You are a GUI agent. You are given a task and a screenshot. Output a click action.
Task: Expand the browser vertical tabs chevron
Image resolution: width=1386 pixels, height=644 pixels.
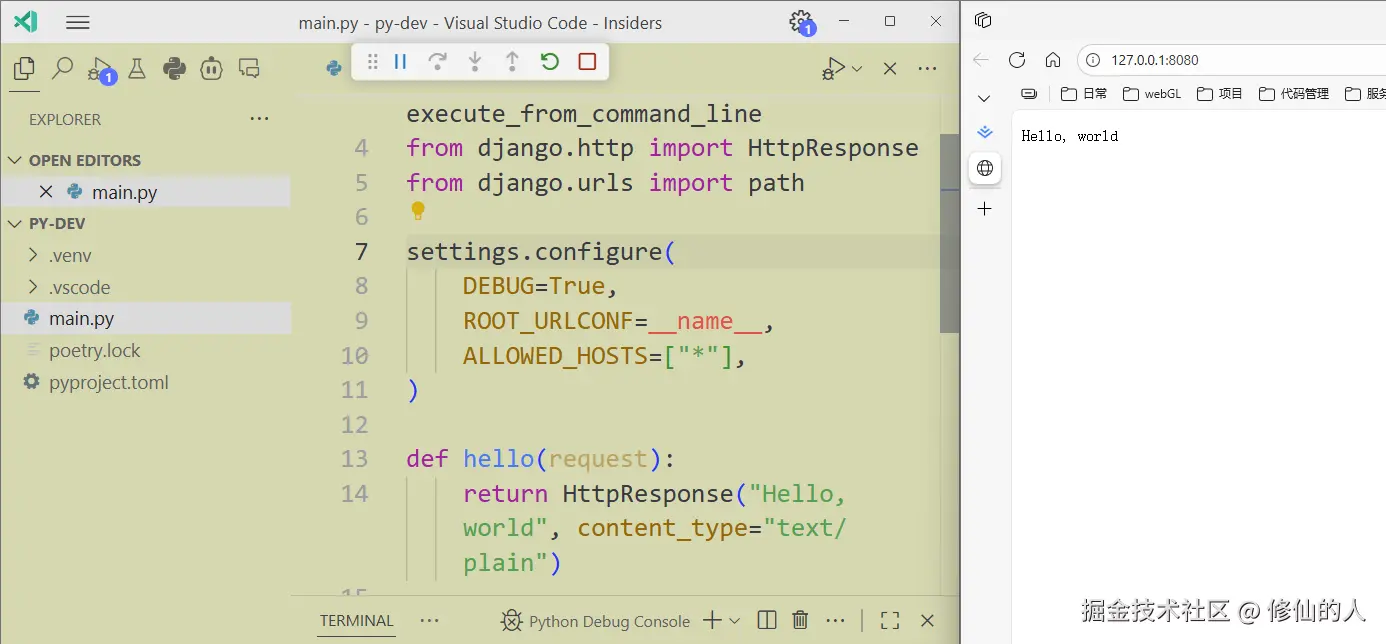[984, 98]
